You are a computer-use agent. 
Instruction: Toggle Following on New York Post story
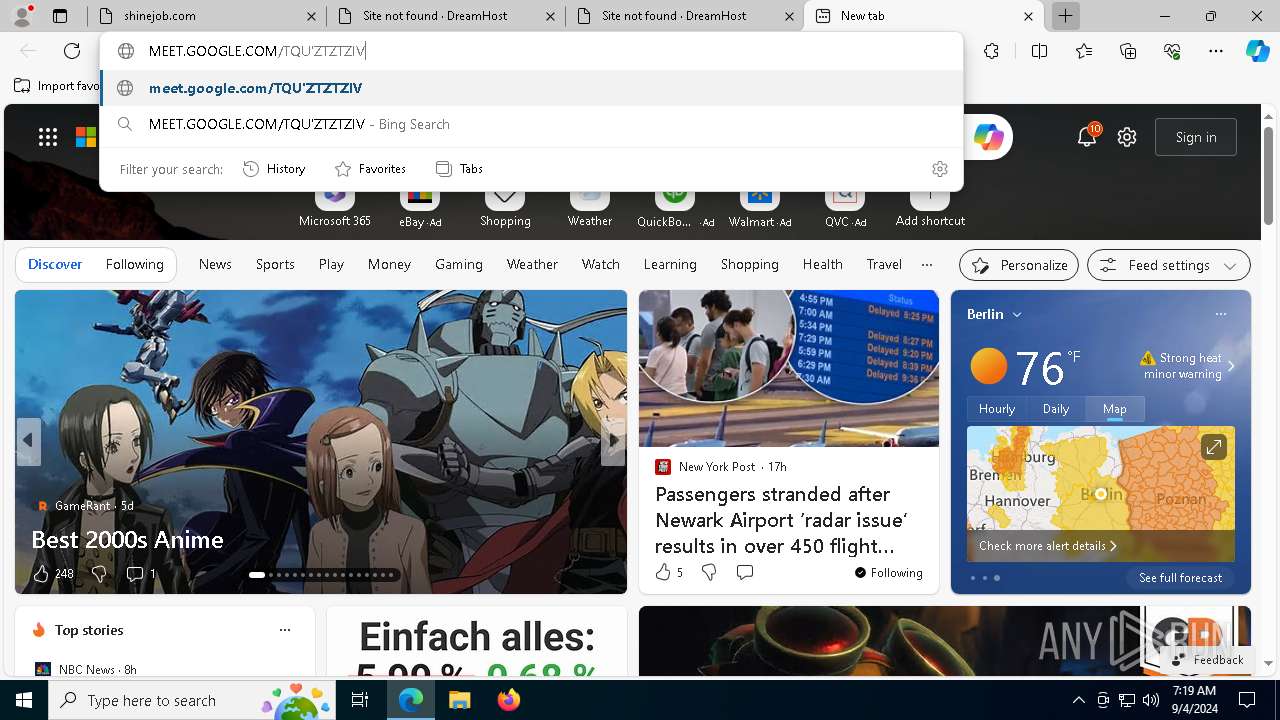[x=888, y=573]
